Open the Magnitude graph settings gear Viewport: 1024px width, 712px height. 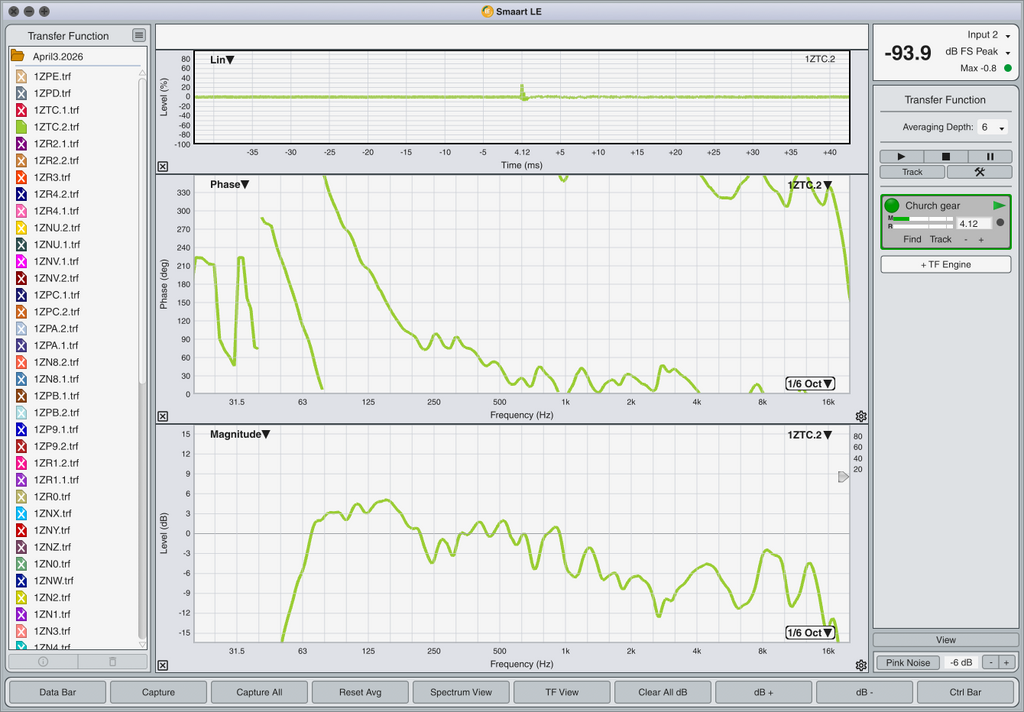861,665
